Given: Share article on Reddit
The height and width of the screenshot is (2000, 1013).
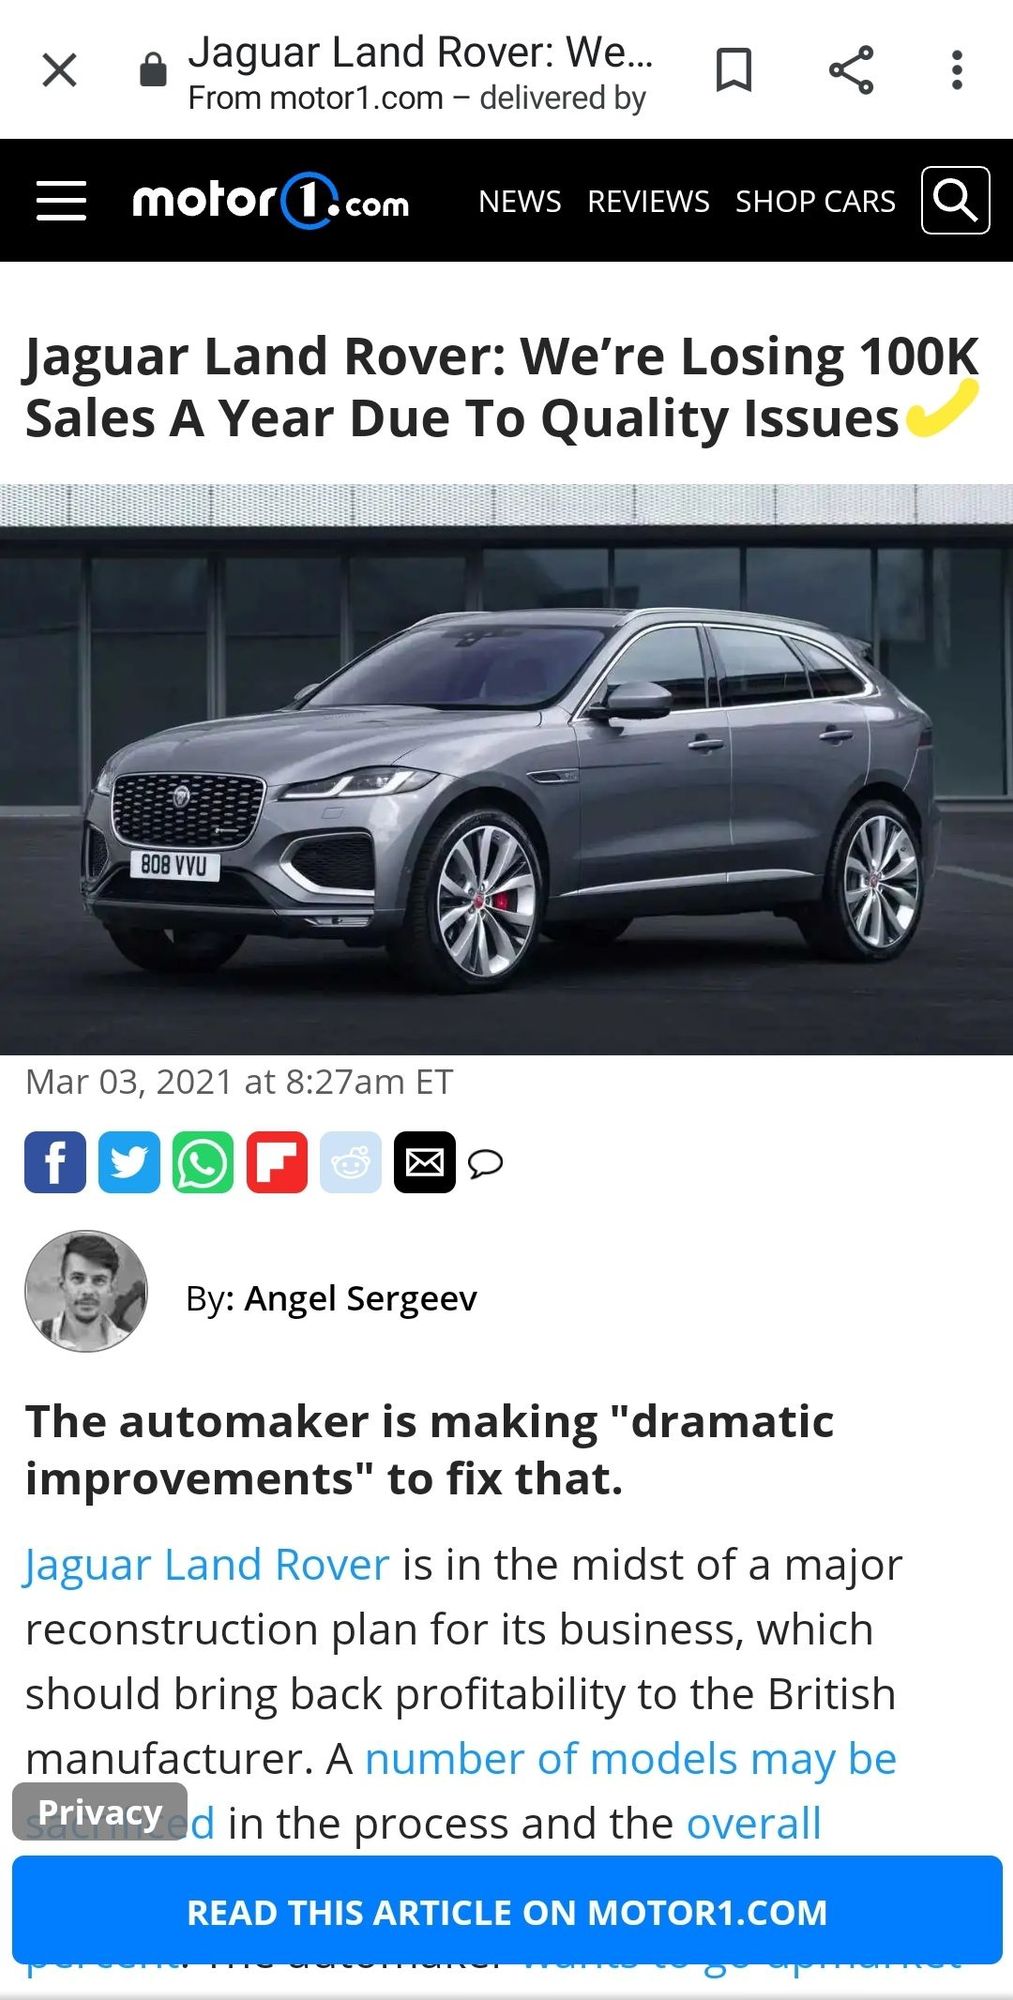Looking at the screenshot, I should pos(351,1162).
